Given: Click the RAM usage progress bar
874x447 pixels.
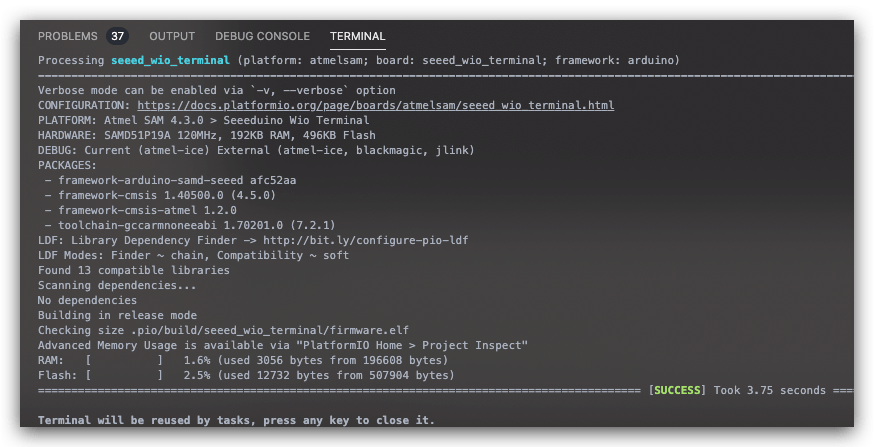Looking at the screenshot, I should coord(124,360).
